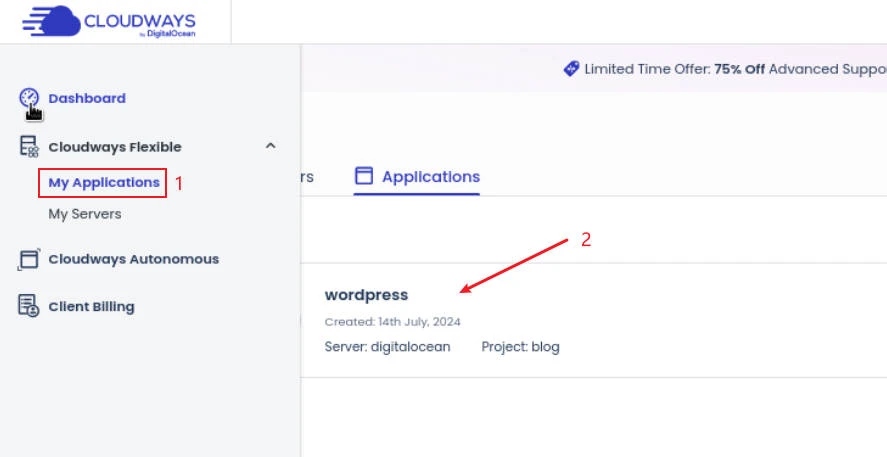Click the 75% Off Advanced Support banner text
The width and height of the screenshot is (887, 457).
click(x=800, y=70)
